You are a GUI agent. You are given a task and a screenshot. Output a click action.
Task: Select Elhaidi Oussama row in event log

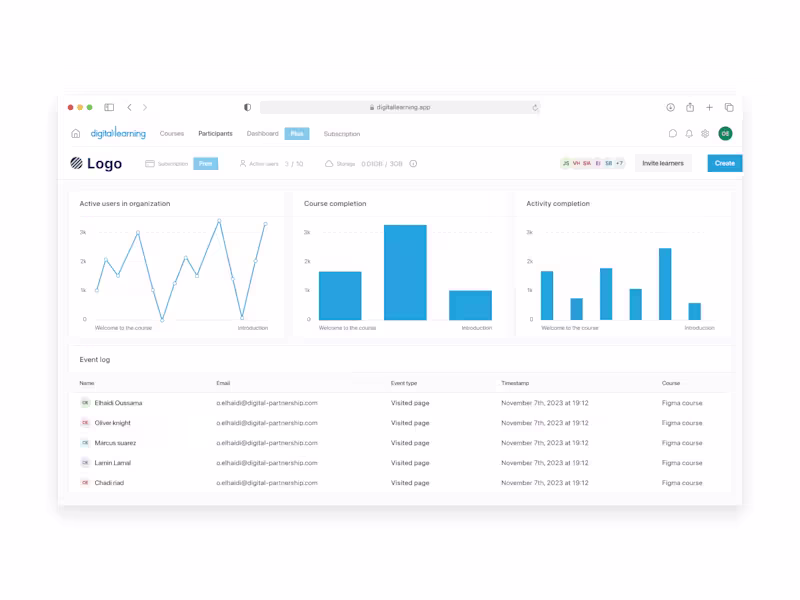pos(400,403)
